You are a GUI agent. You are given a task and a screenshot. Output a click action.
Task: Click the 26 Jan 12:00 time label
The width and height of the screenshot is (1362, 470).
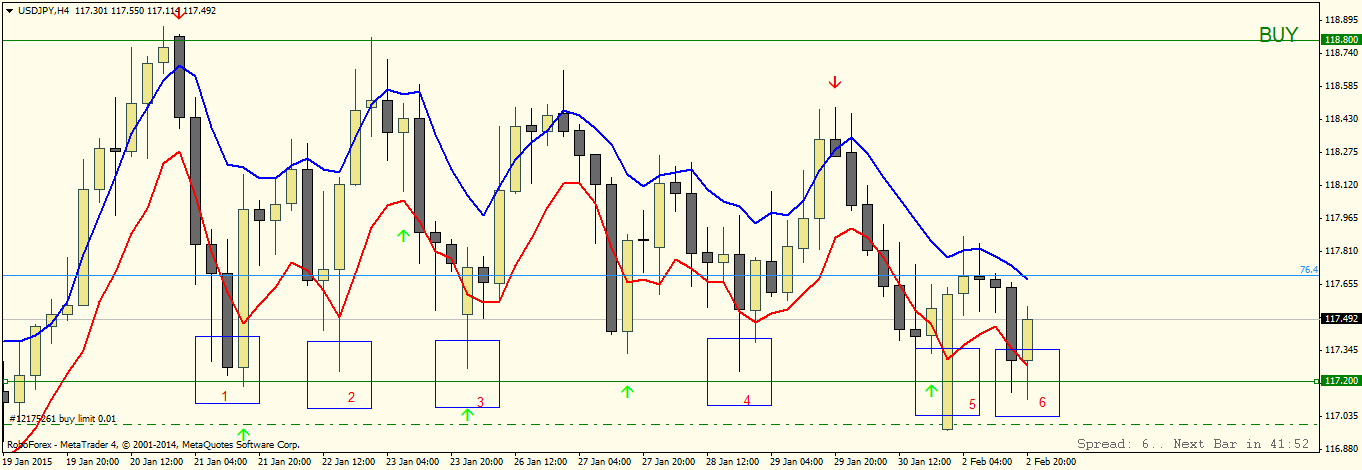tap(542, 462)
